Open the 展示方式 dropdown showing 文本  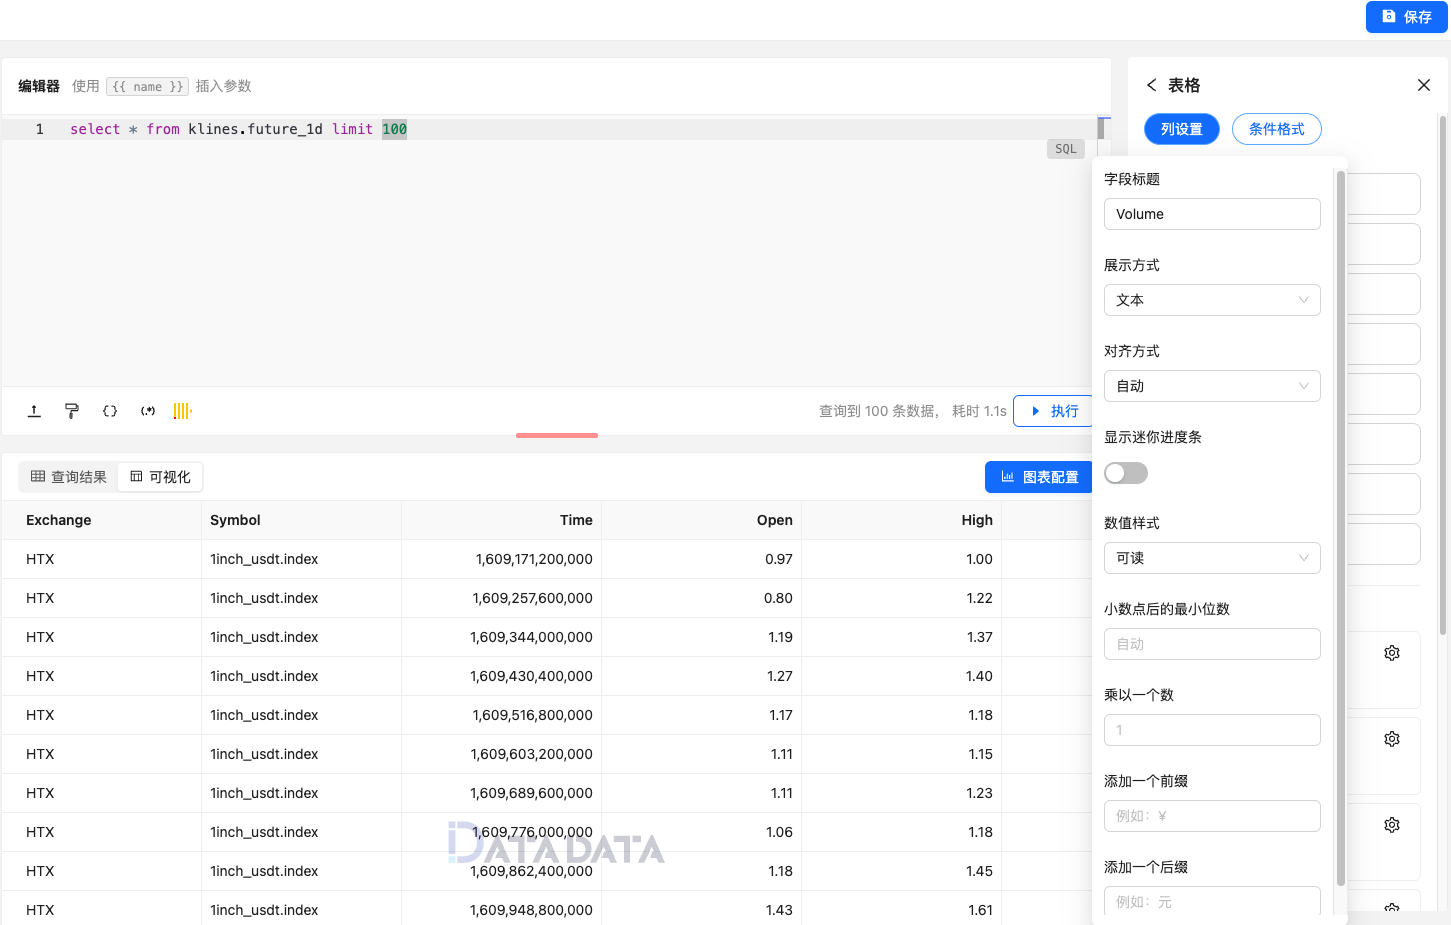coord(1212,299)
